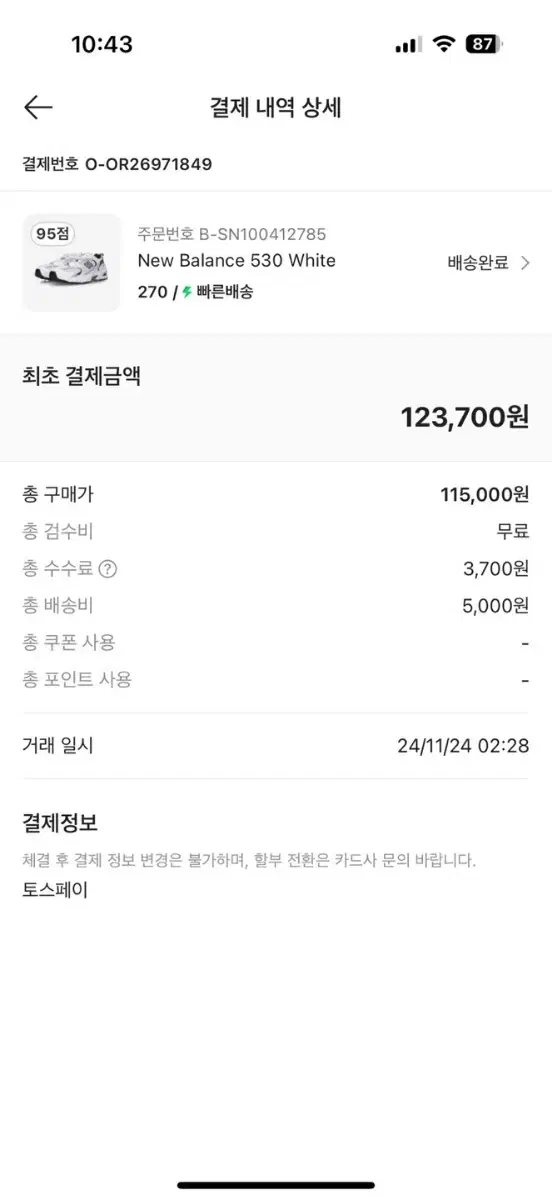
Task: Open the 총 수수료 help question-mark icon
Action: point(108,569)
